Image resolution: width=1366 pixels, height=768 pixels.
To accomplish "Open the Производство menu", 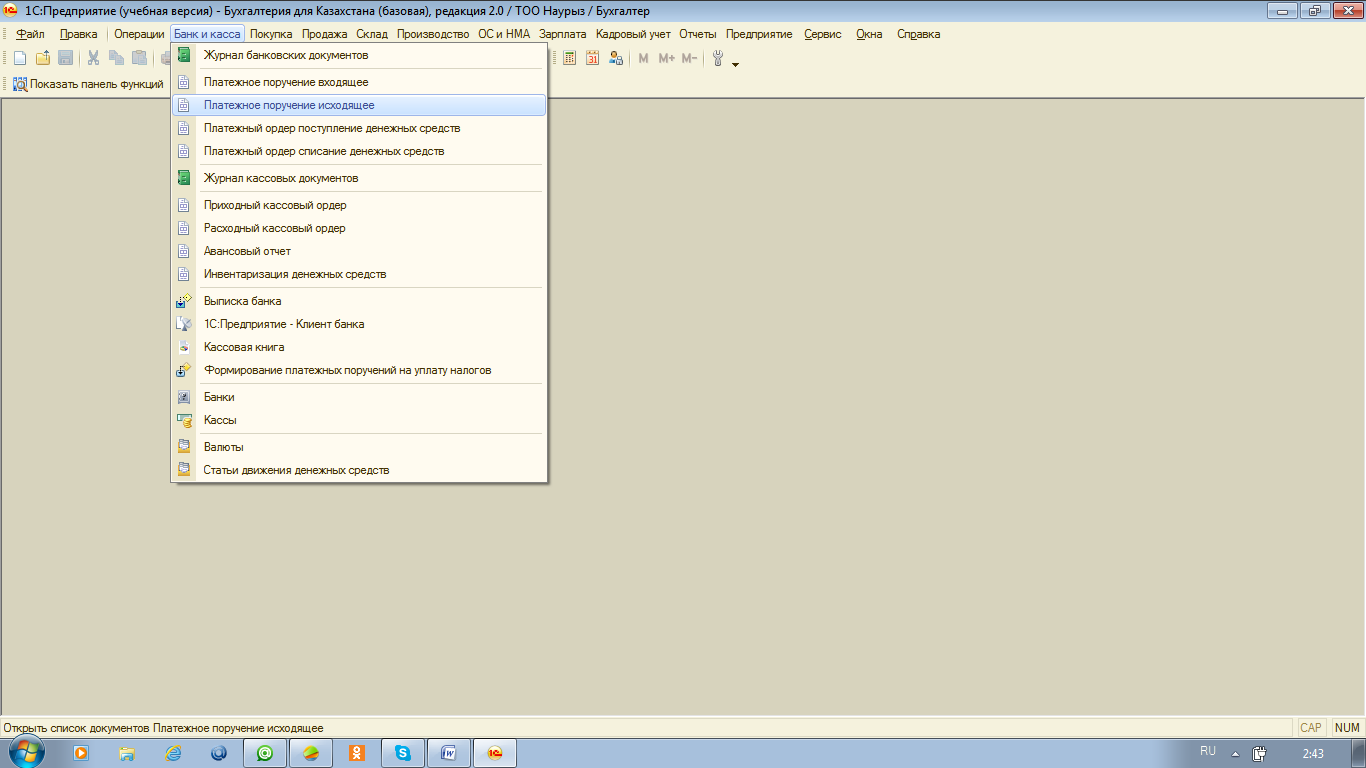I will coord(433,34).
